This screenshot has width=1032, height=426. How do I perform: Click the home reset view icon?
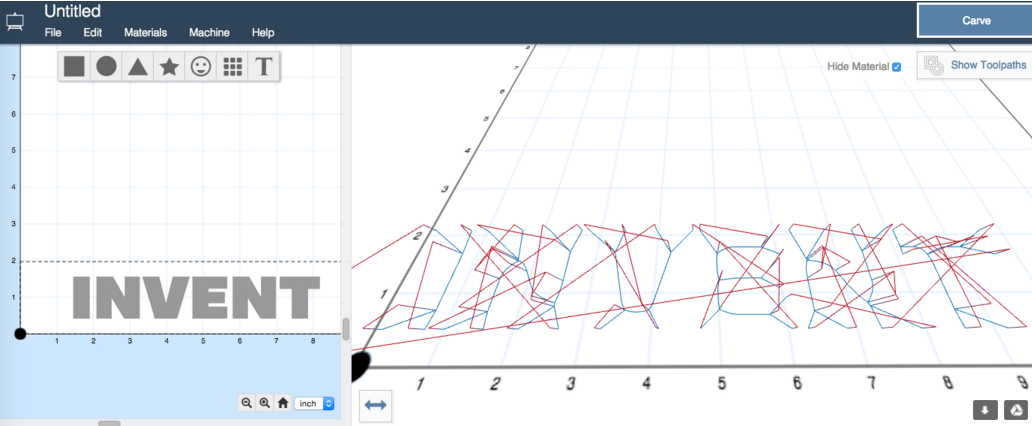coord(283,403)
